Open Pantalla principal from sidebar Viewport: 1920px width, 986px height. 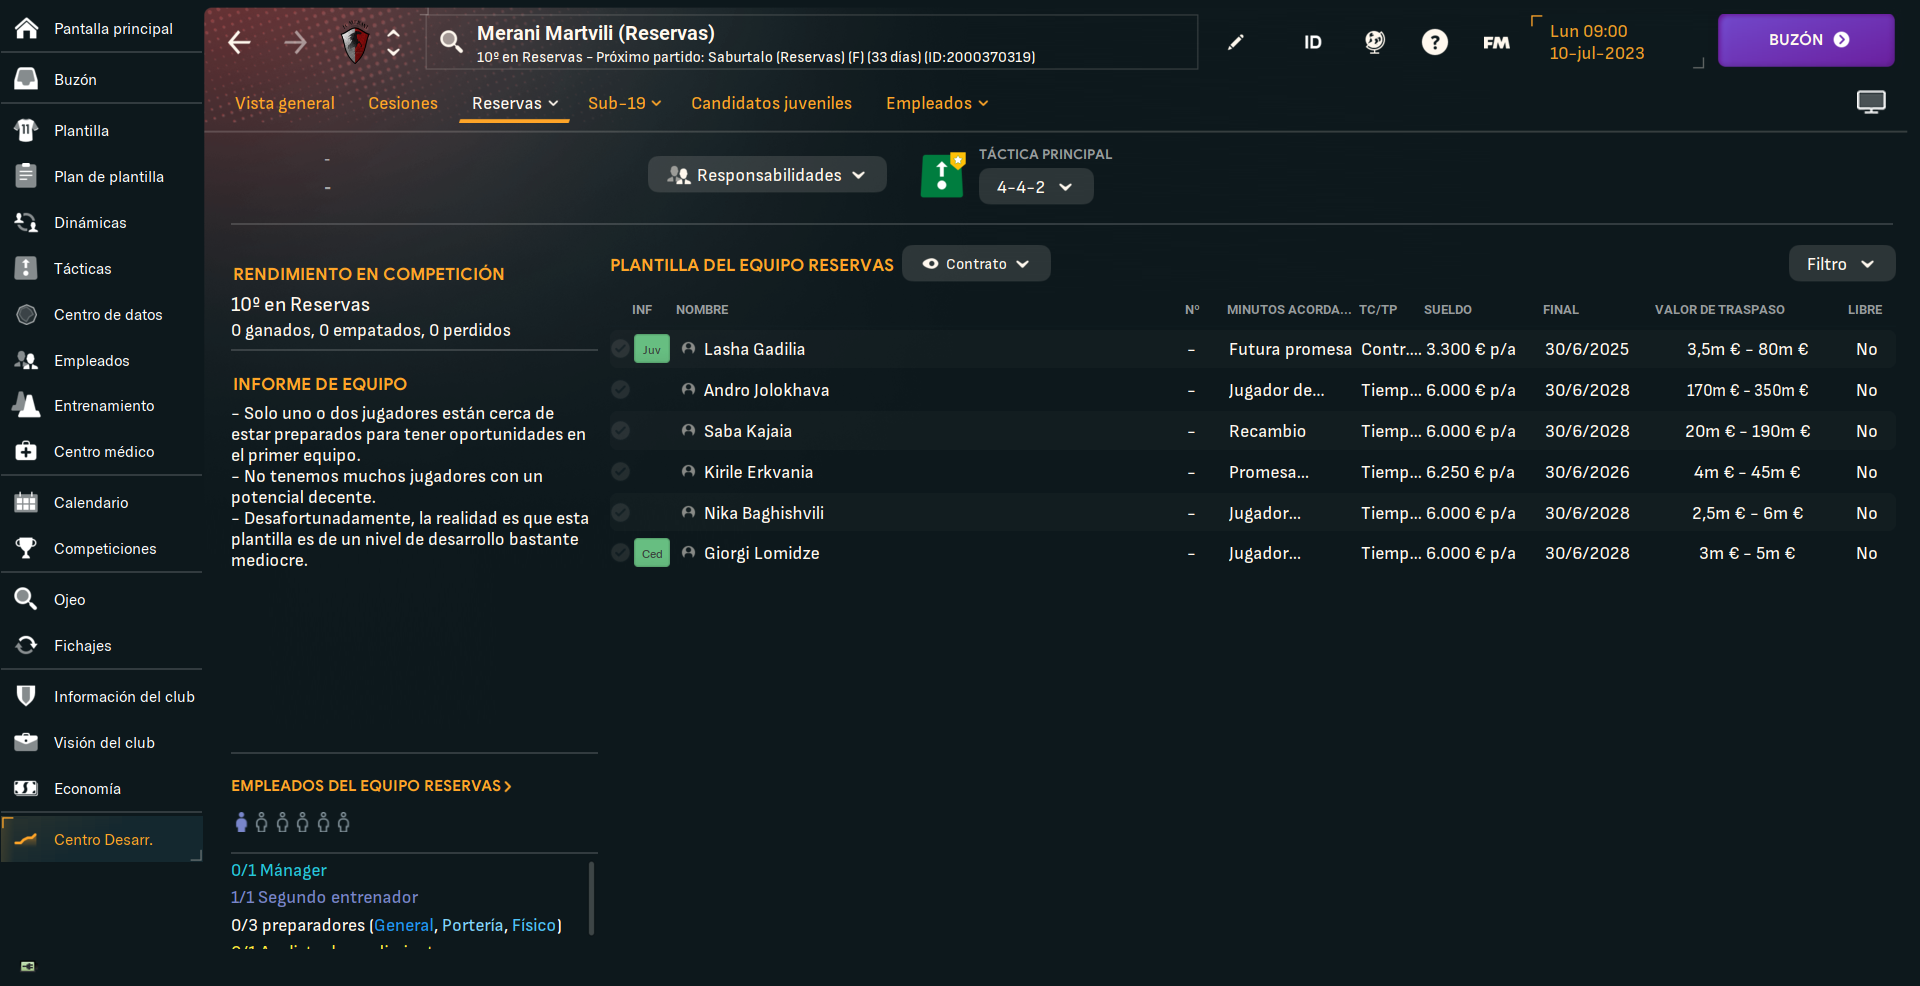point(100,28)
